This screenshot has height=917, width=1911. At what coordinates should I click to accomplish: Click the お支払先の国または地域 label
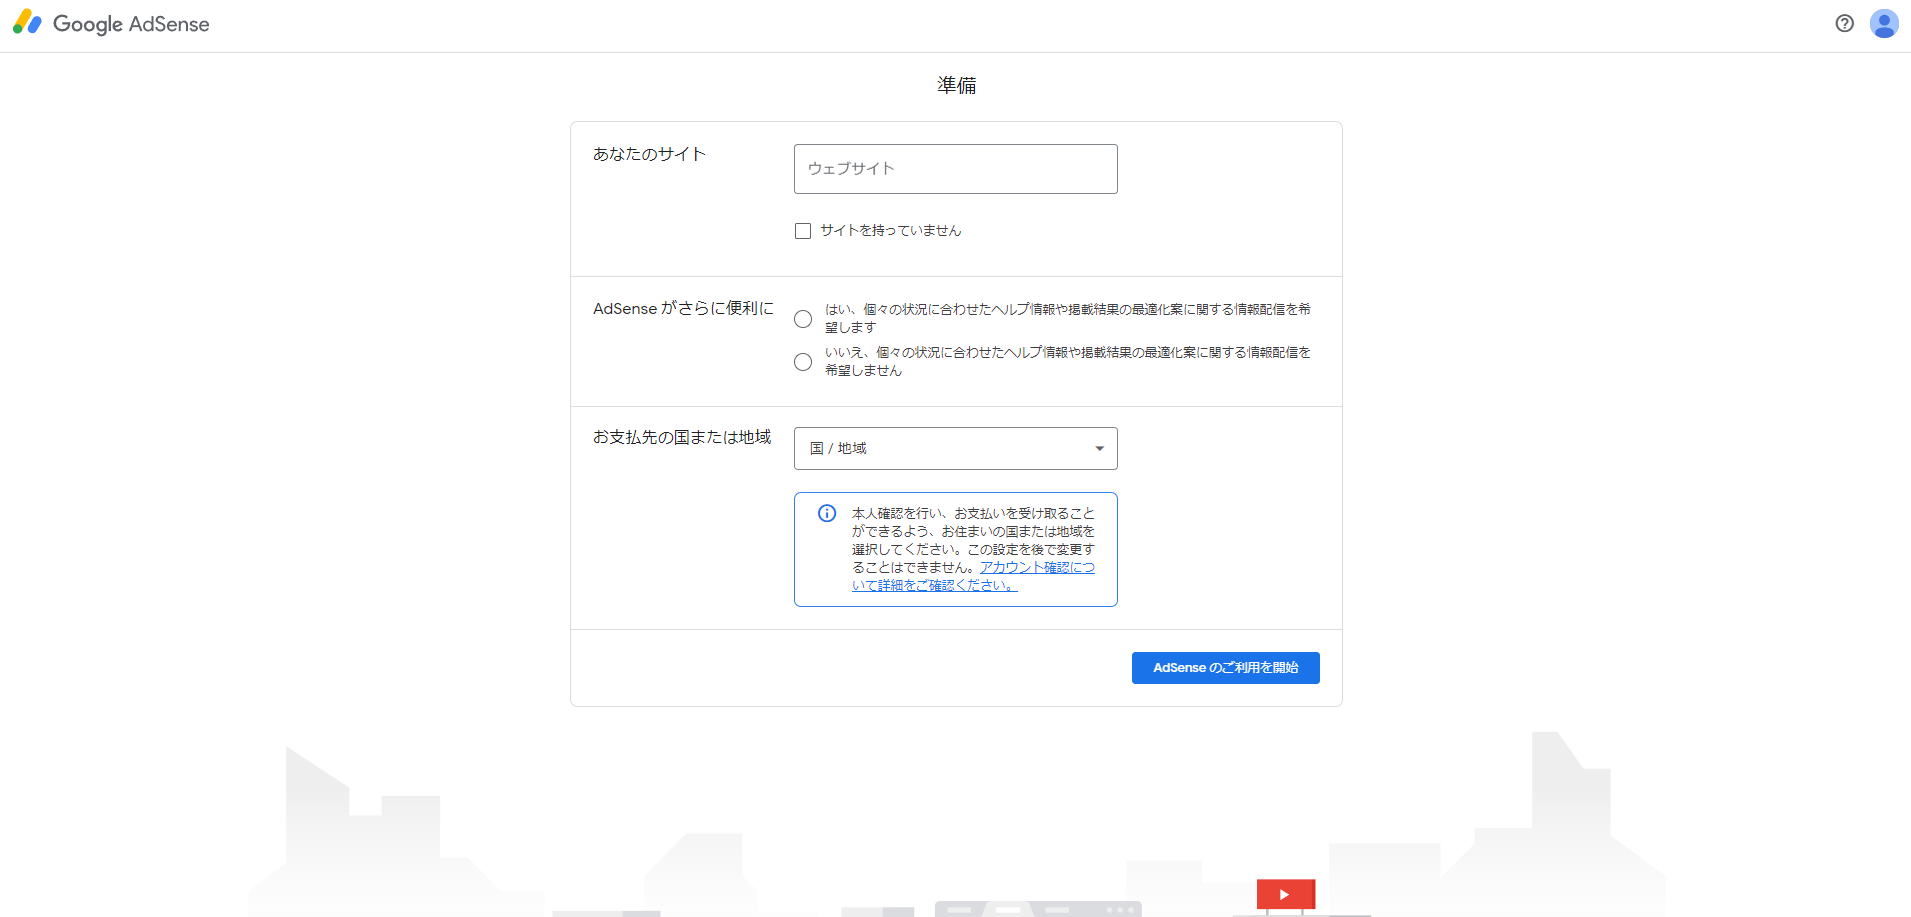click(682, 437)
